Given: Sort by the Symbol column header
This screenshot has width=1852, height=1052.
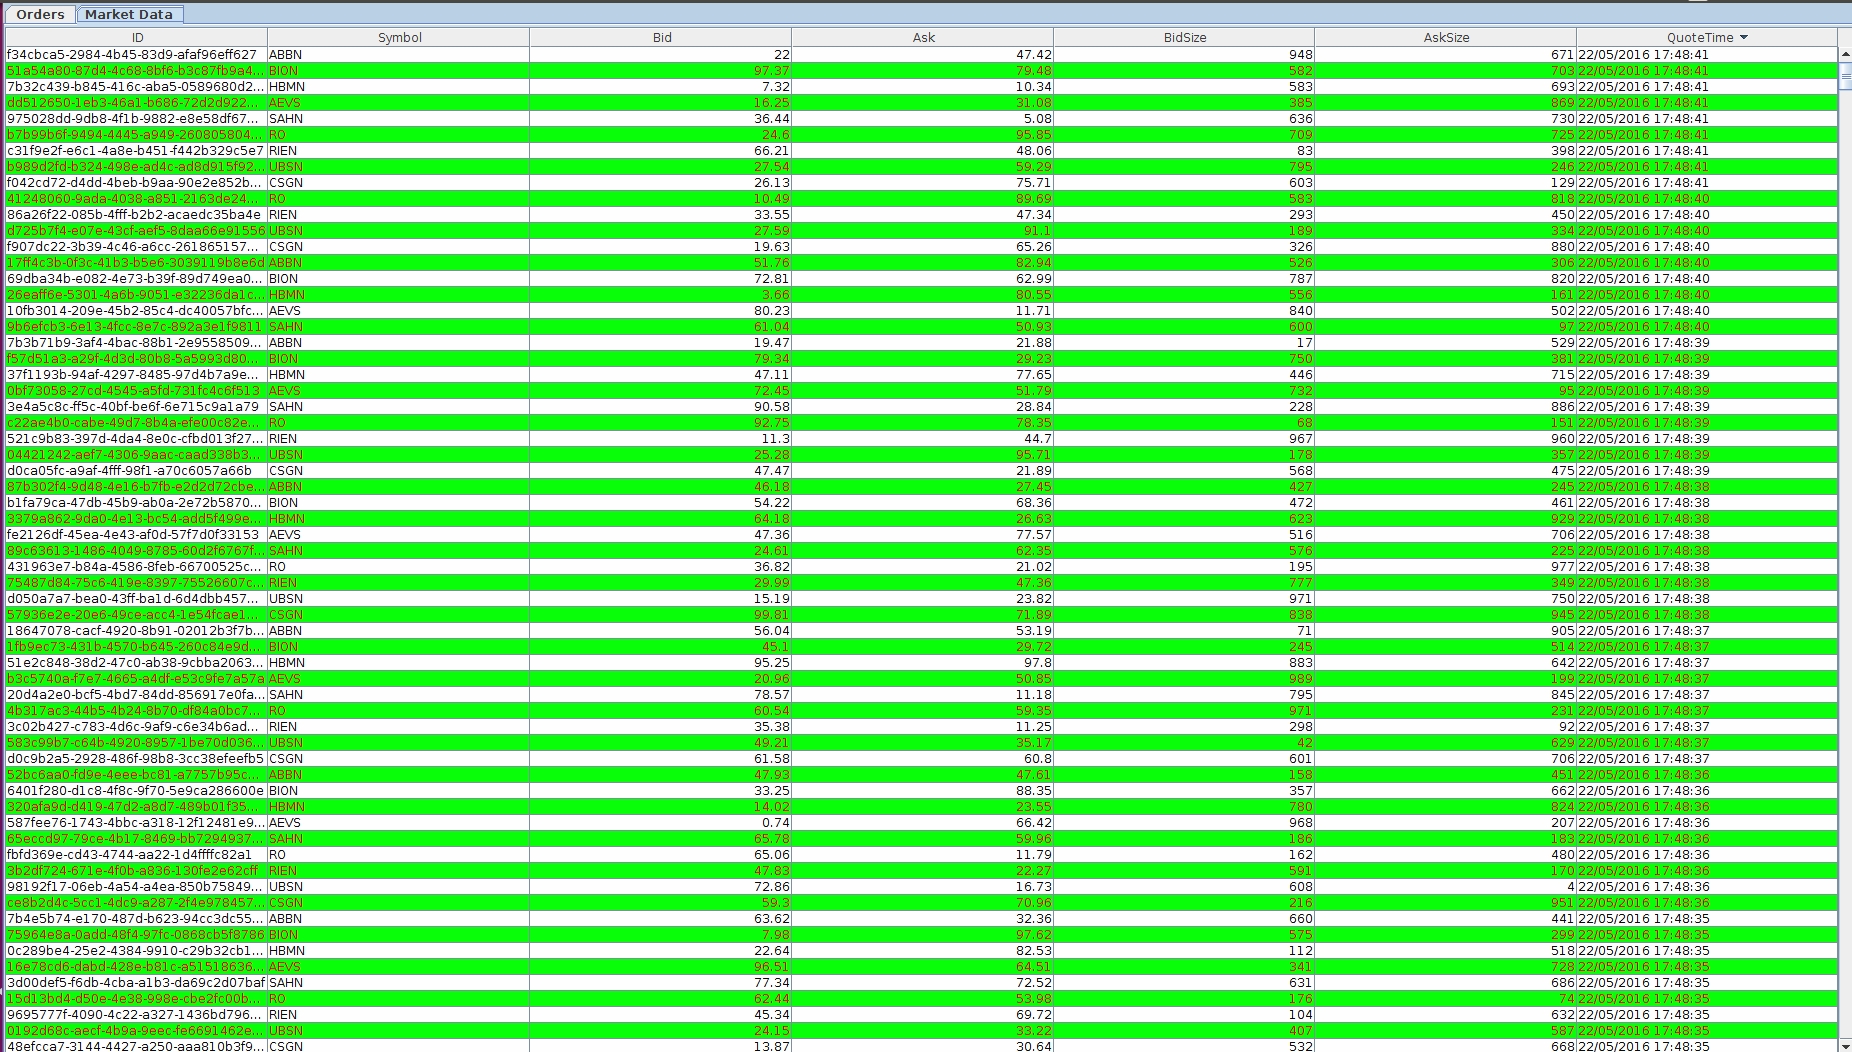Looking at the screenshot, I should tap(399, 37).
